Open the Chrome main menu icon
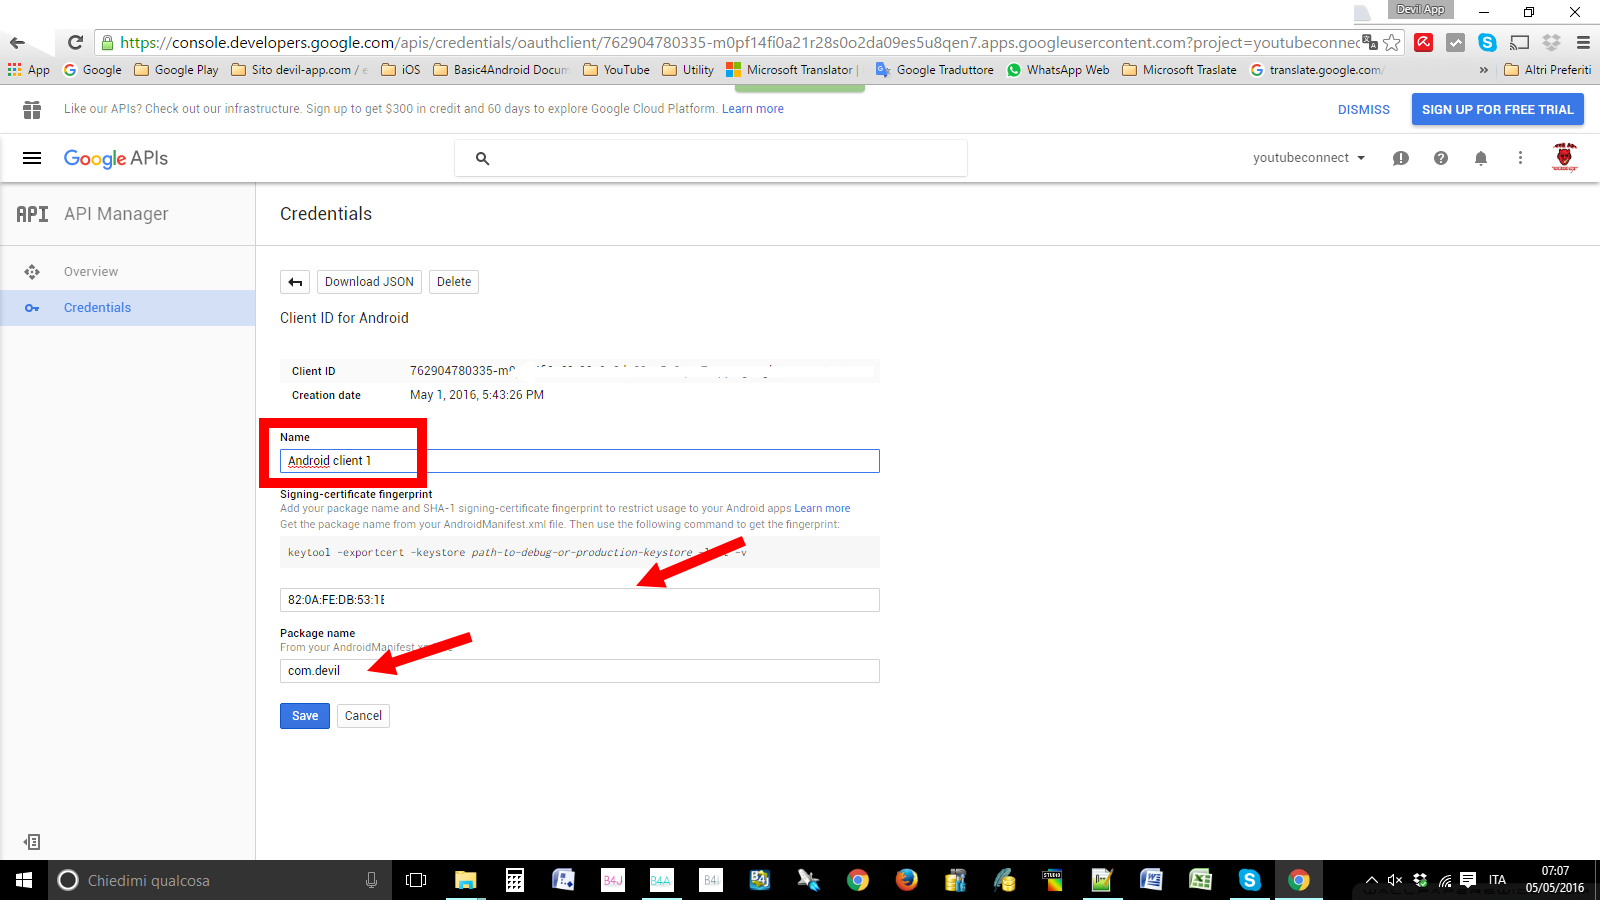The width and height of the screenshot is (1600, 900). point(1583,42)
